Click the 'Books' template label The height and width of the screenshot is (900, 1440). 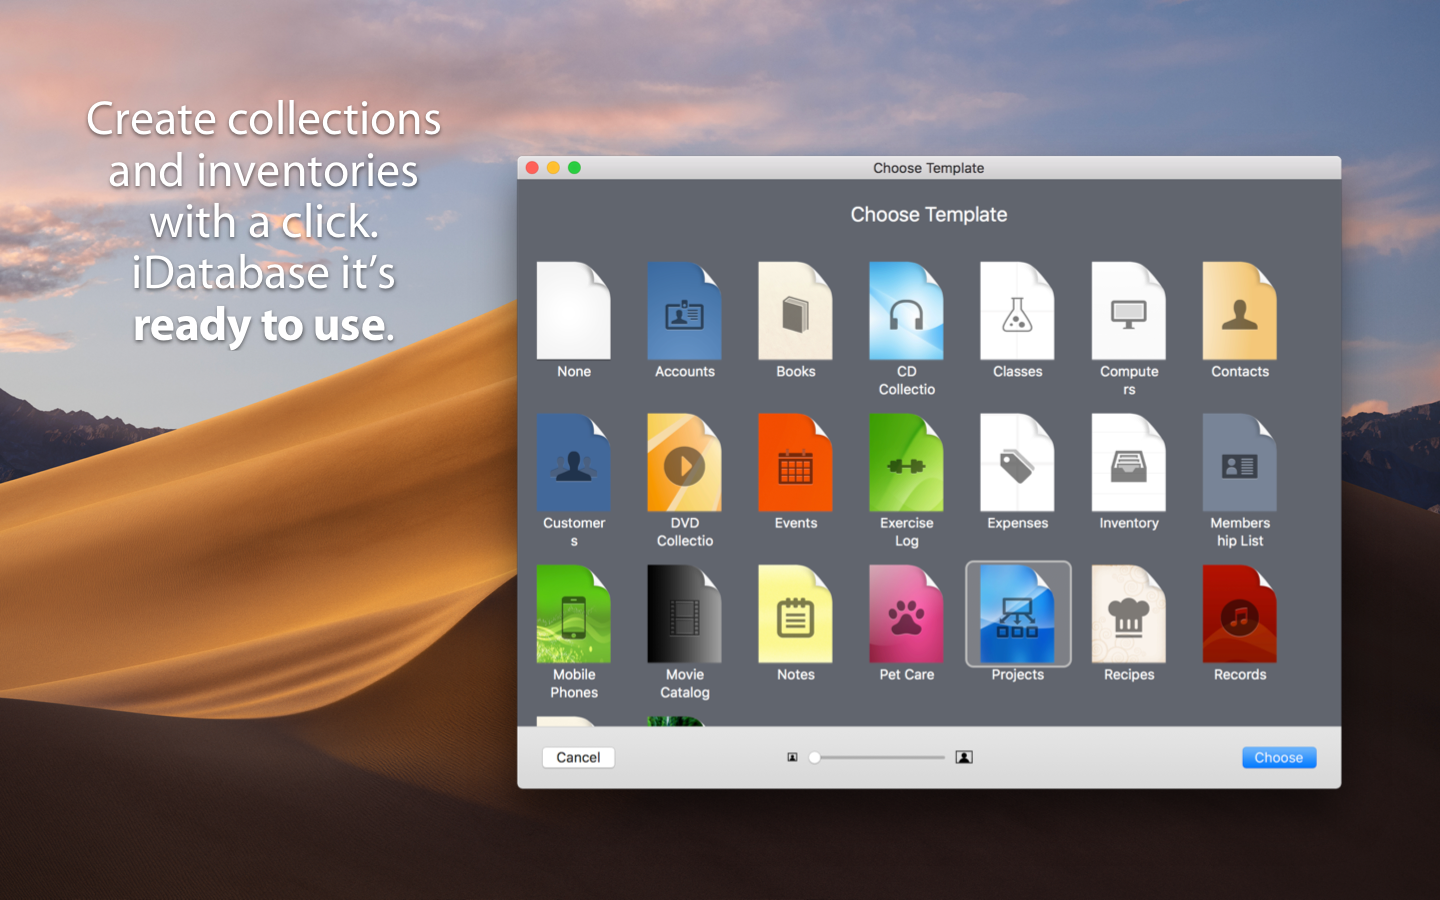[796, 372]
